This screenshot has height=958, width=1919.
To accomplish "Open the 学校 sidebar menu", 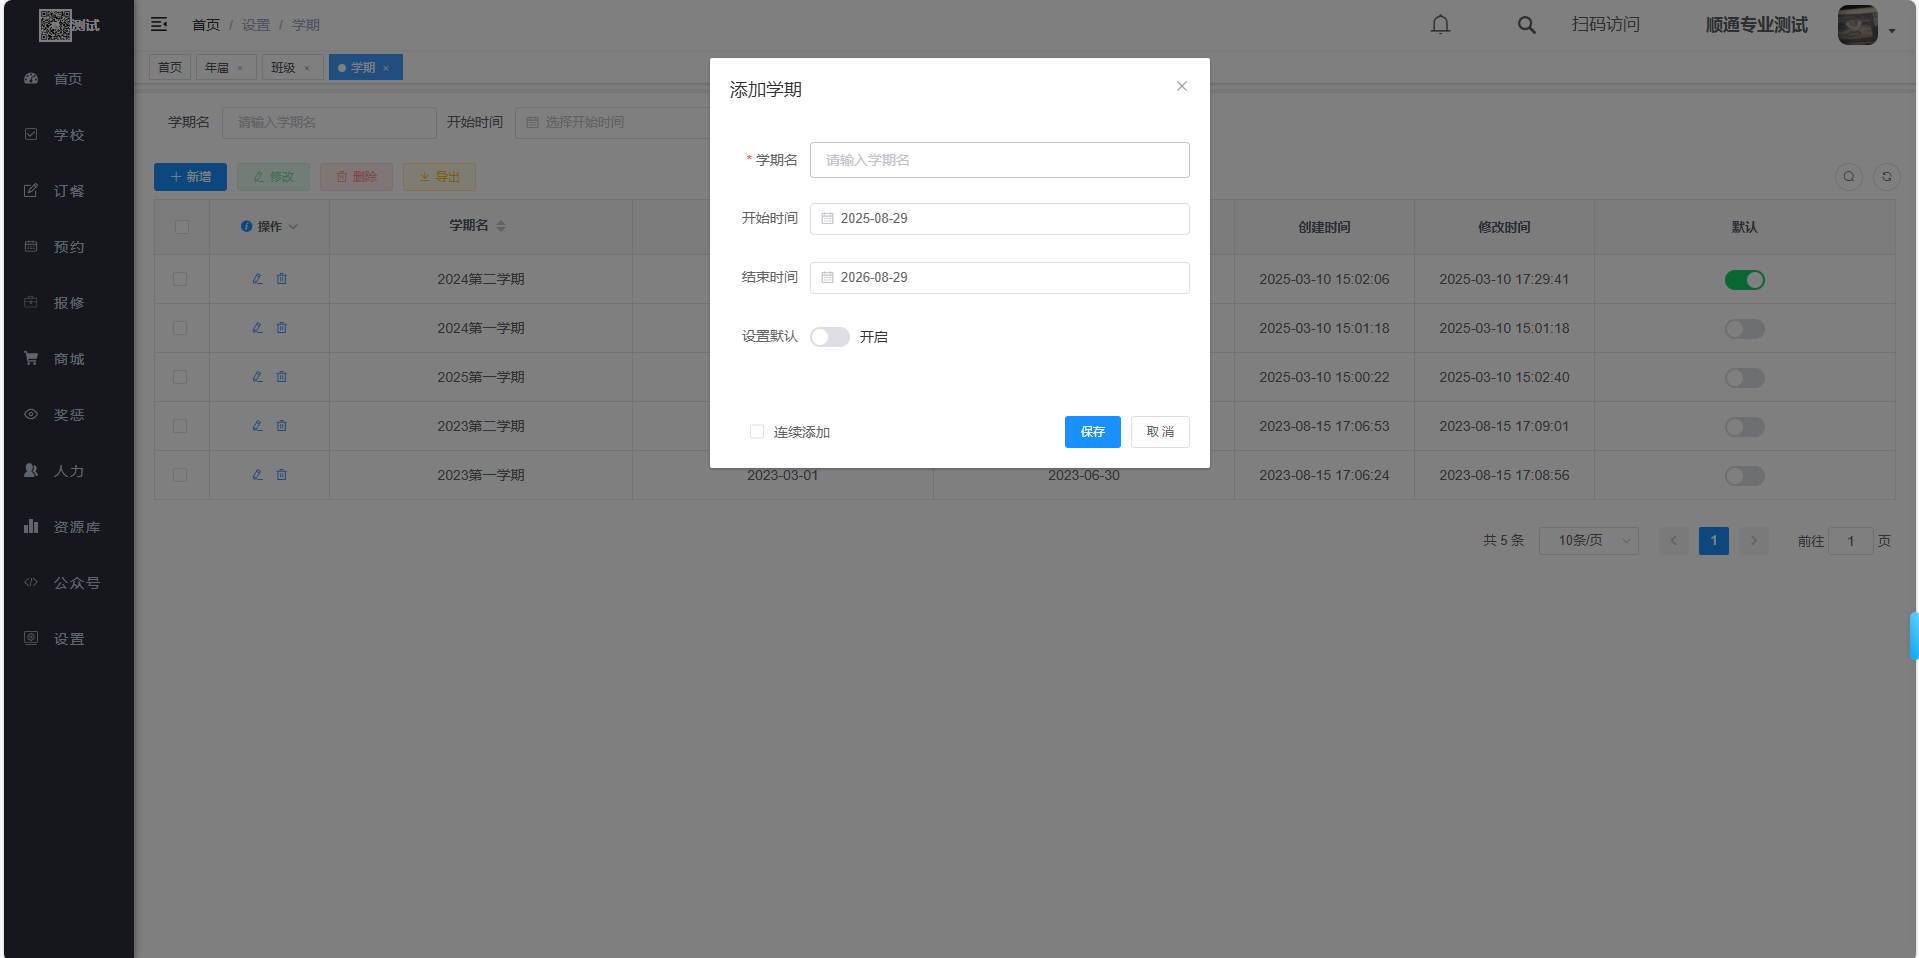I will 68,135.
